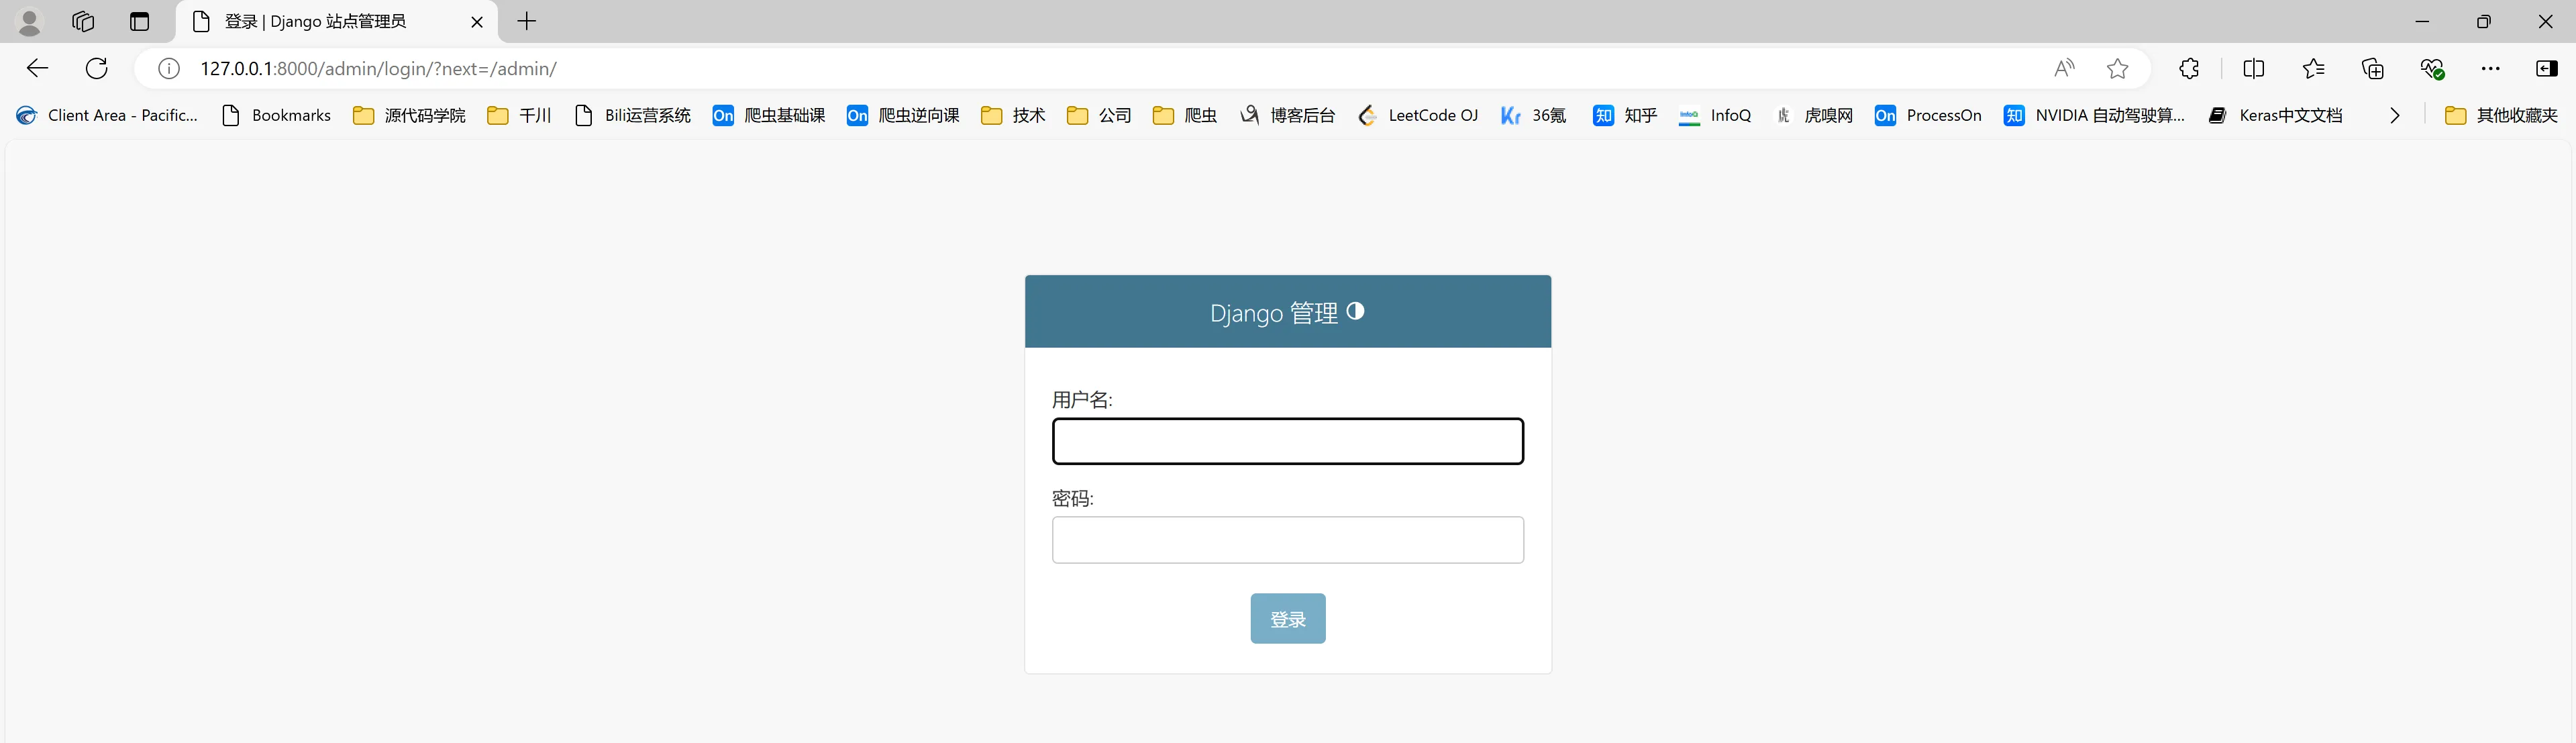Open the 爬虫基础课 bookmark
The width and height of the screenshot is (2576, 743).
(769, 115)
